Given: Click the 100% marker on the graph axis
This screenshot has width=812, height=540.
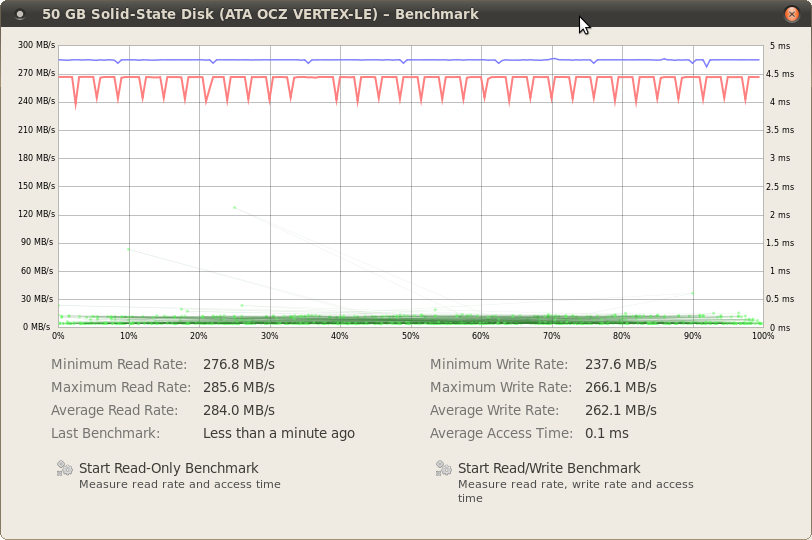Looking at the screenshot, I should coord(763,336).
